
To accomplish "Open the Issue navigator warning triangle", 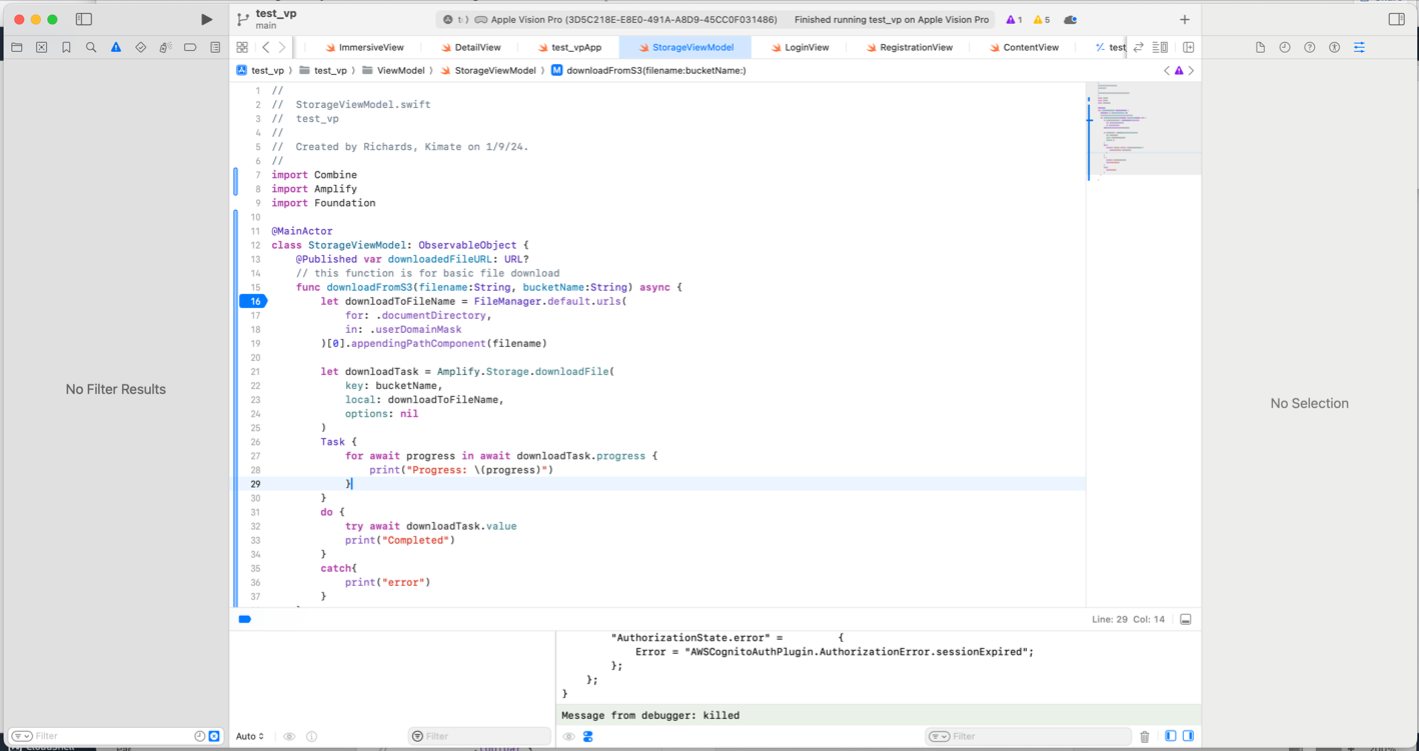I will [x=114, y=46].
